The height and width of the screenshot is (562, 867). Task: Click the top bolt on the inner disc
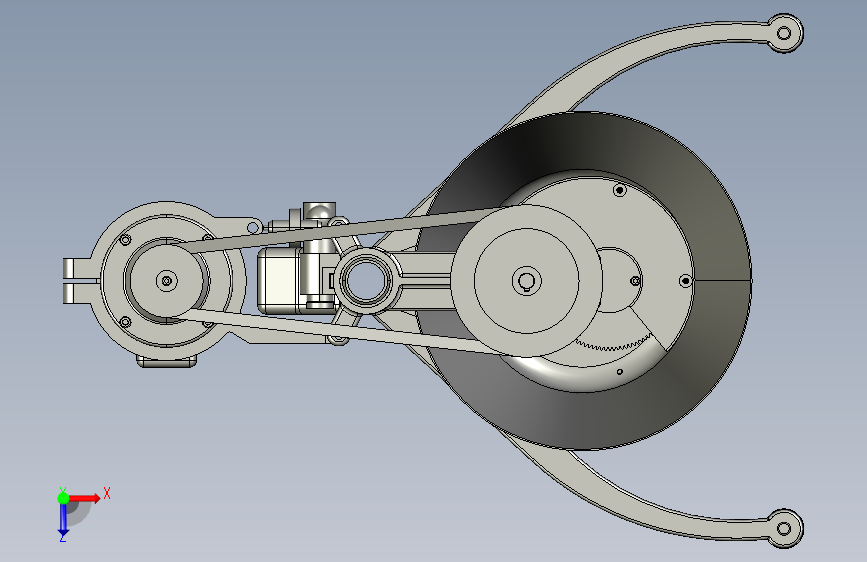(619, 191)
